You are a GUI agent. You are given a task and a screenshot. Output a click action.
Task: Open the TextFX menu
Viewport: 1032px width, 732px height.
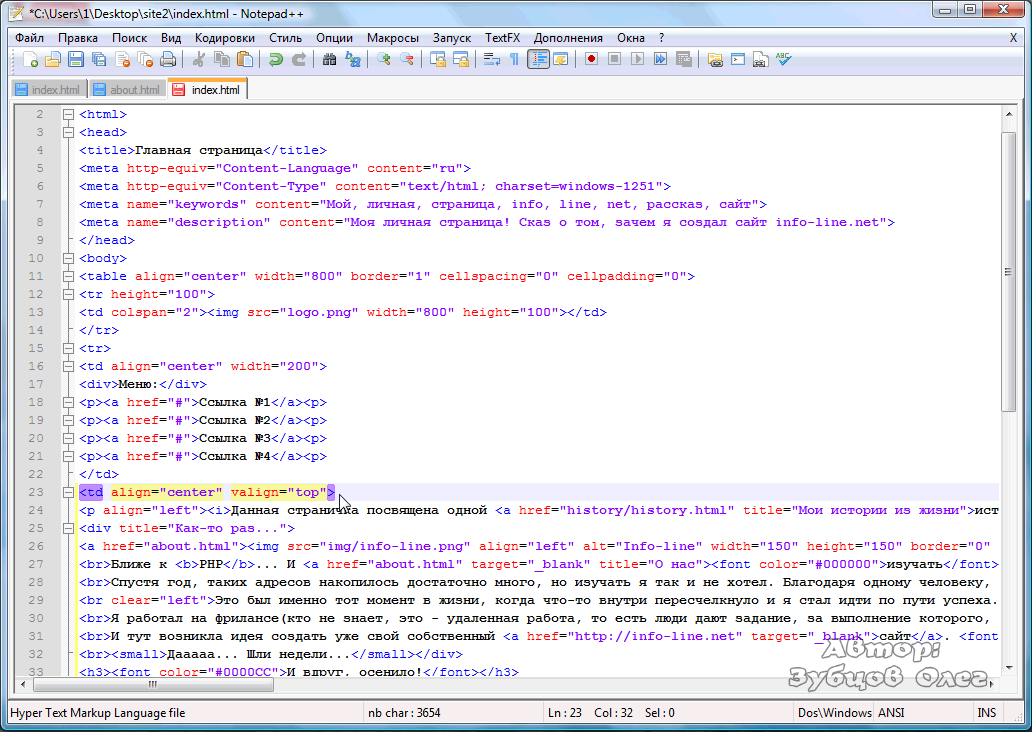pyautogui.click(x=502, y=37)
